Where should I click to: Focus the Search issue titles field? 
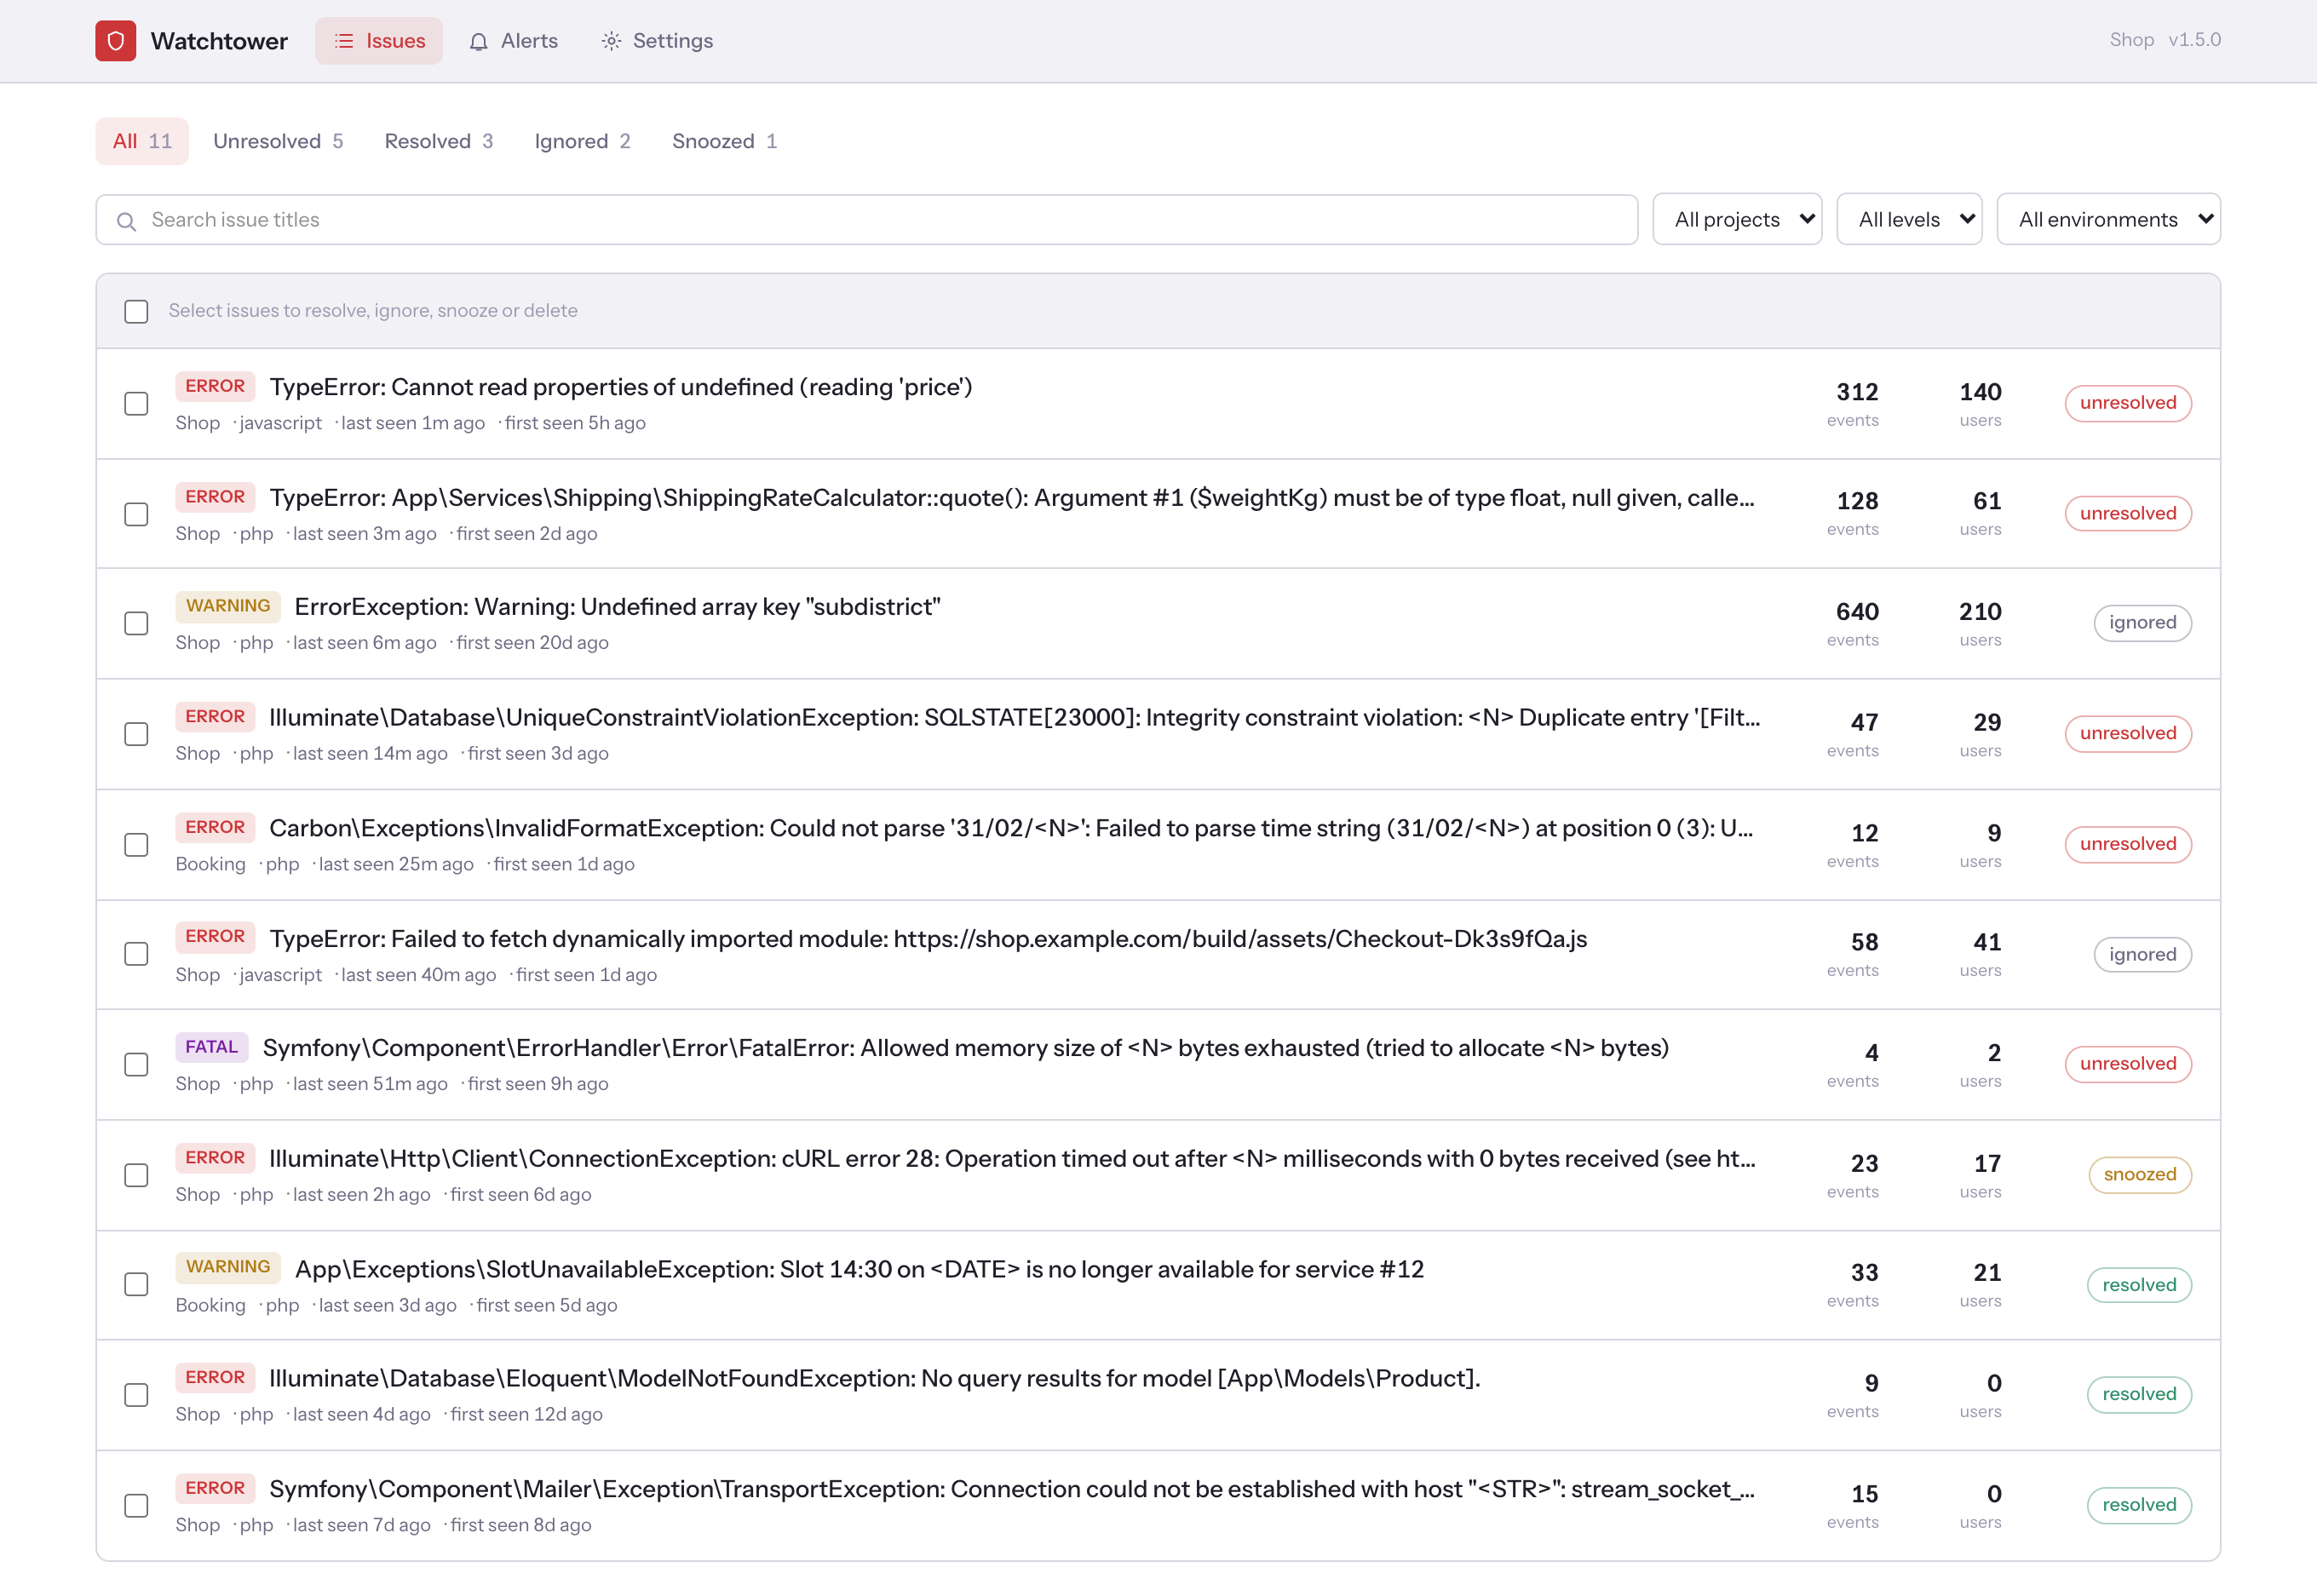tap(866, 220)
